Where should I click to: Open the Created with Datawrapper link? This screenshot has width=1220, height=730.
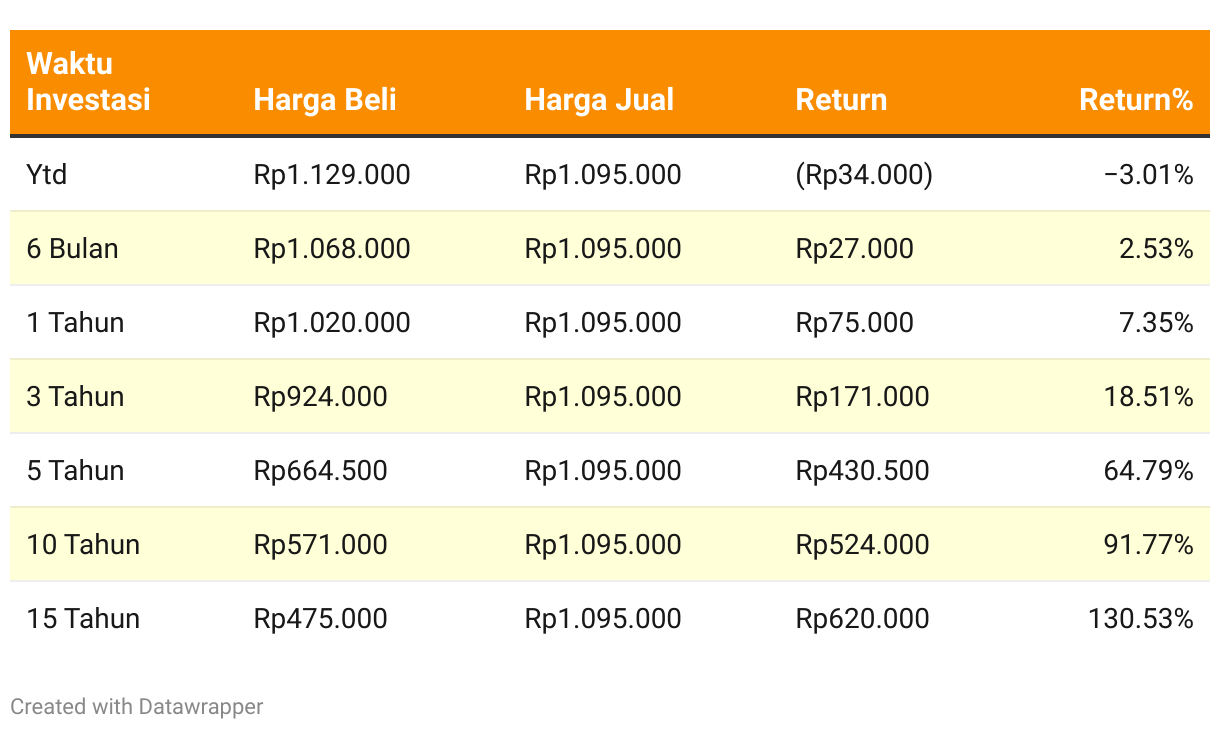coord(137,706)
